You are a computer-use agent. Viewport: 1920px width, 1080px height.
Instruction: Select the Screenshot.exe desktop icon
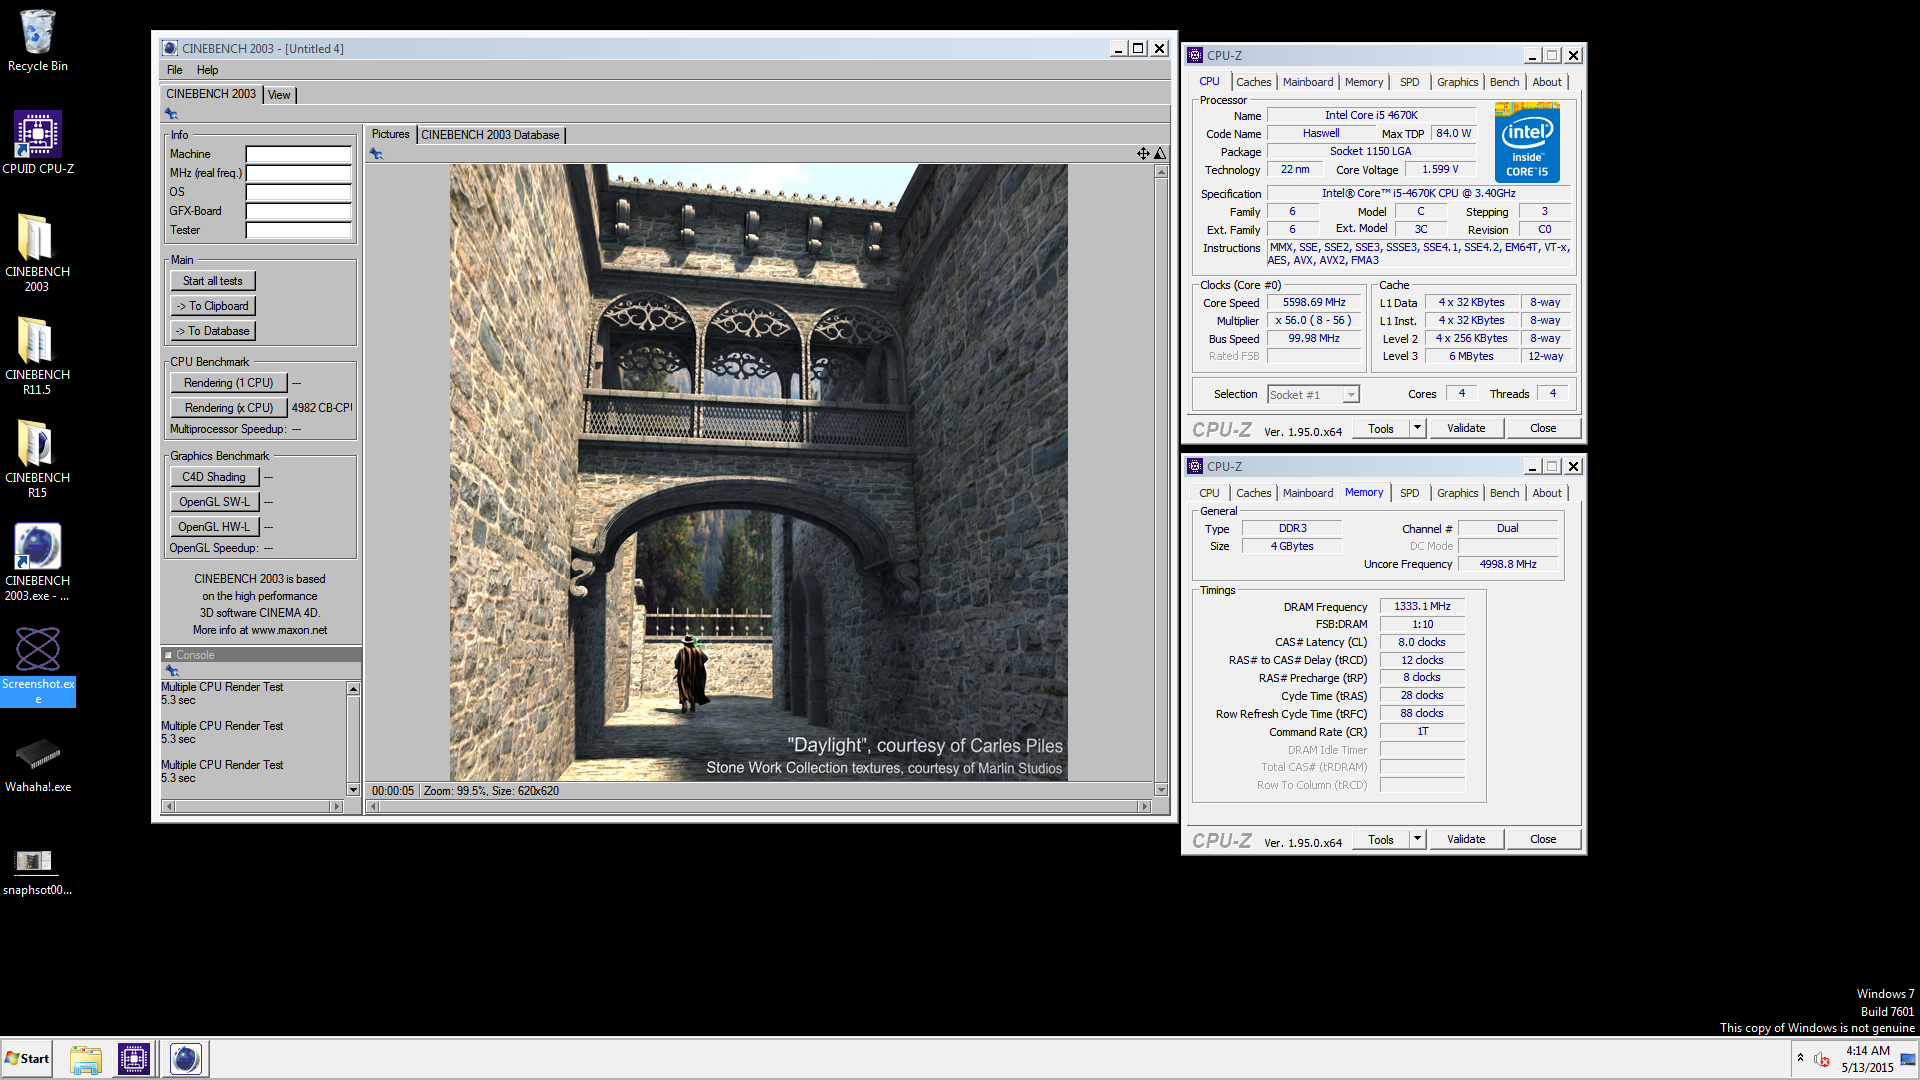coord(37,665)
